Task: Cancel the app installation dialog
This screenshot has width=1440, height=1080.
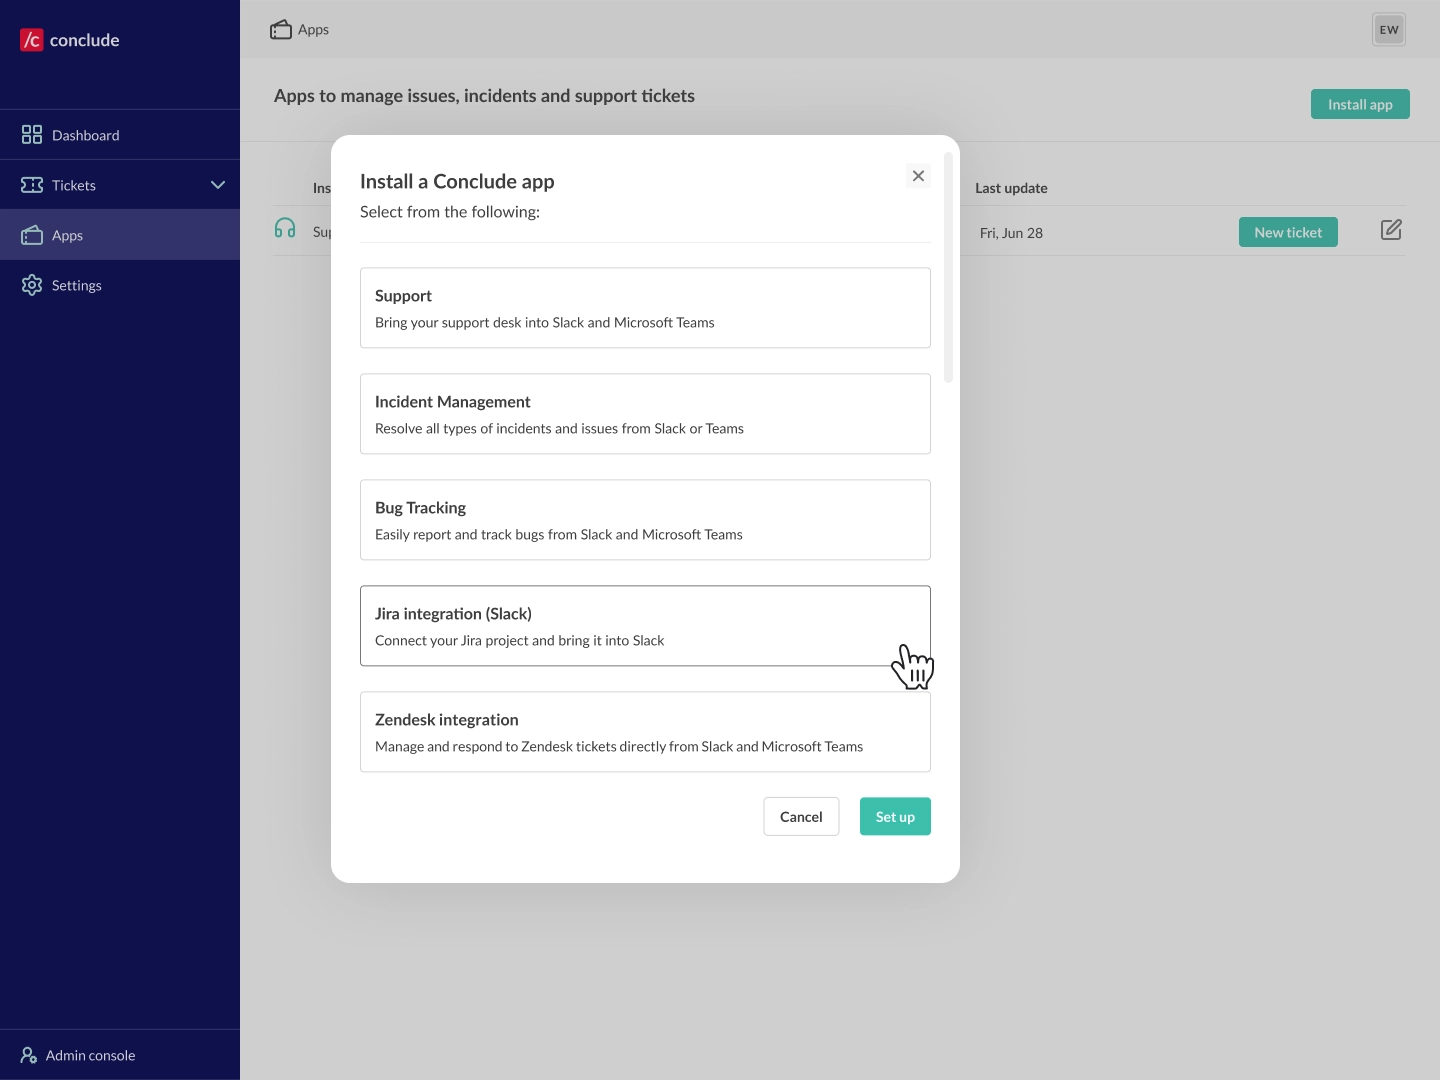Action: pos(801,816)
